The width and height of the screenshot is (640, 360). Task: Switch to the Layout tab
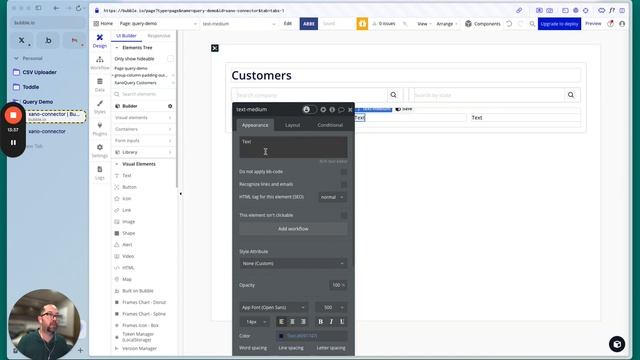click(x=292, y=125)
